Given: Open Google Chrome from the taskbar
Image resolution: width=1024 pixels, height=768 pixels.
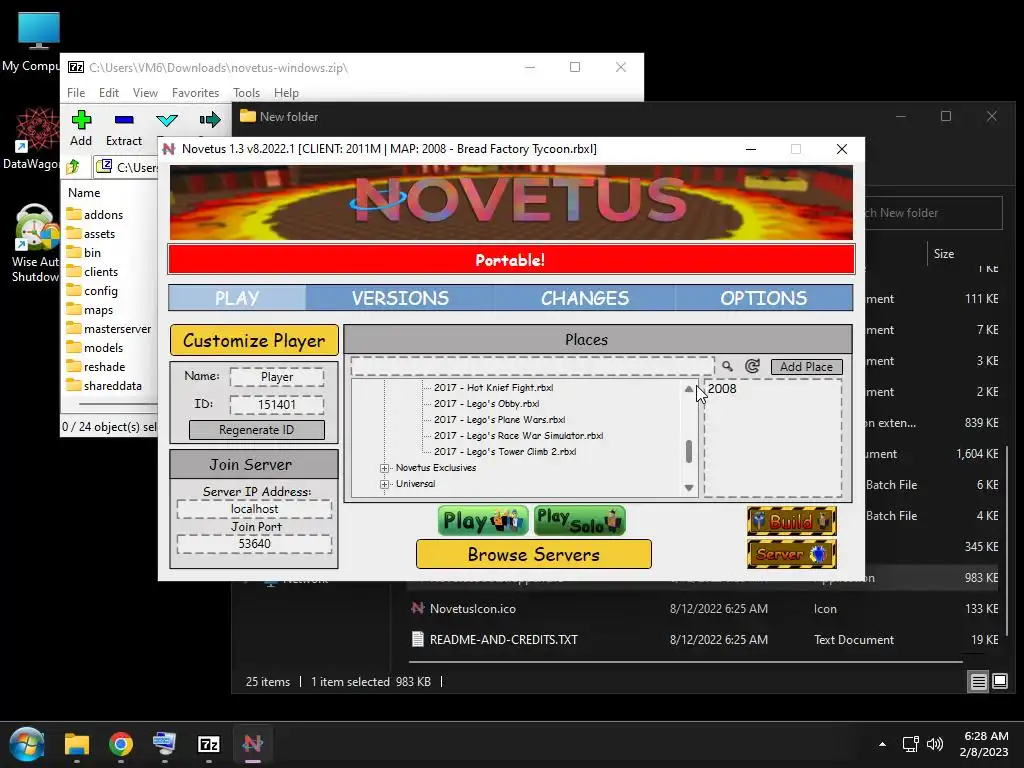Looking at the screenshot, I should pyautogui.click(x=121, y=744).
